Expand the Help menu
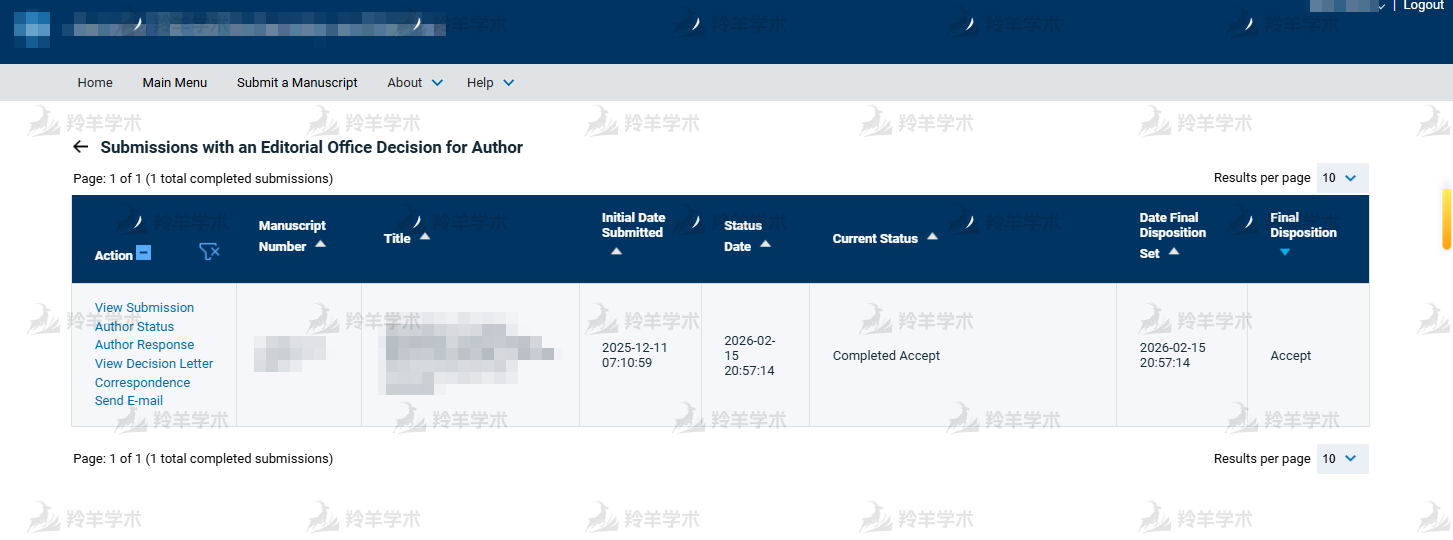The image size is (1453, 540). coord(490,83)
